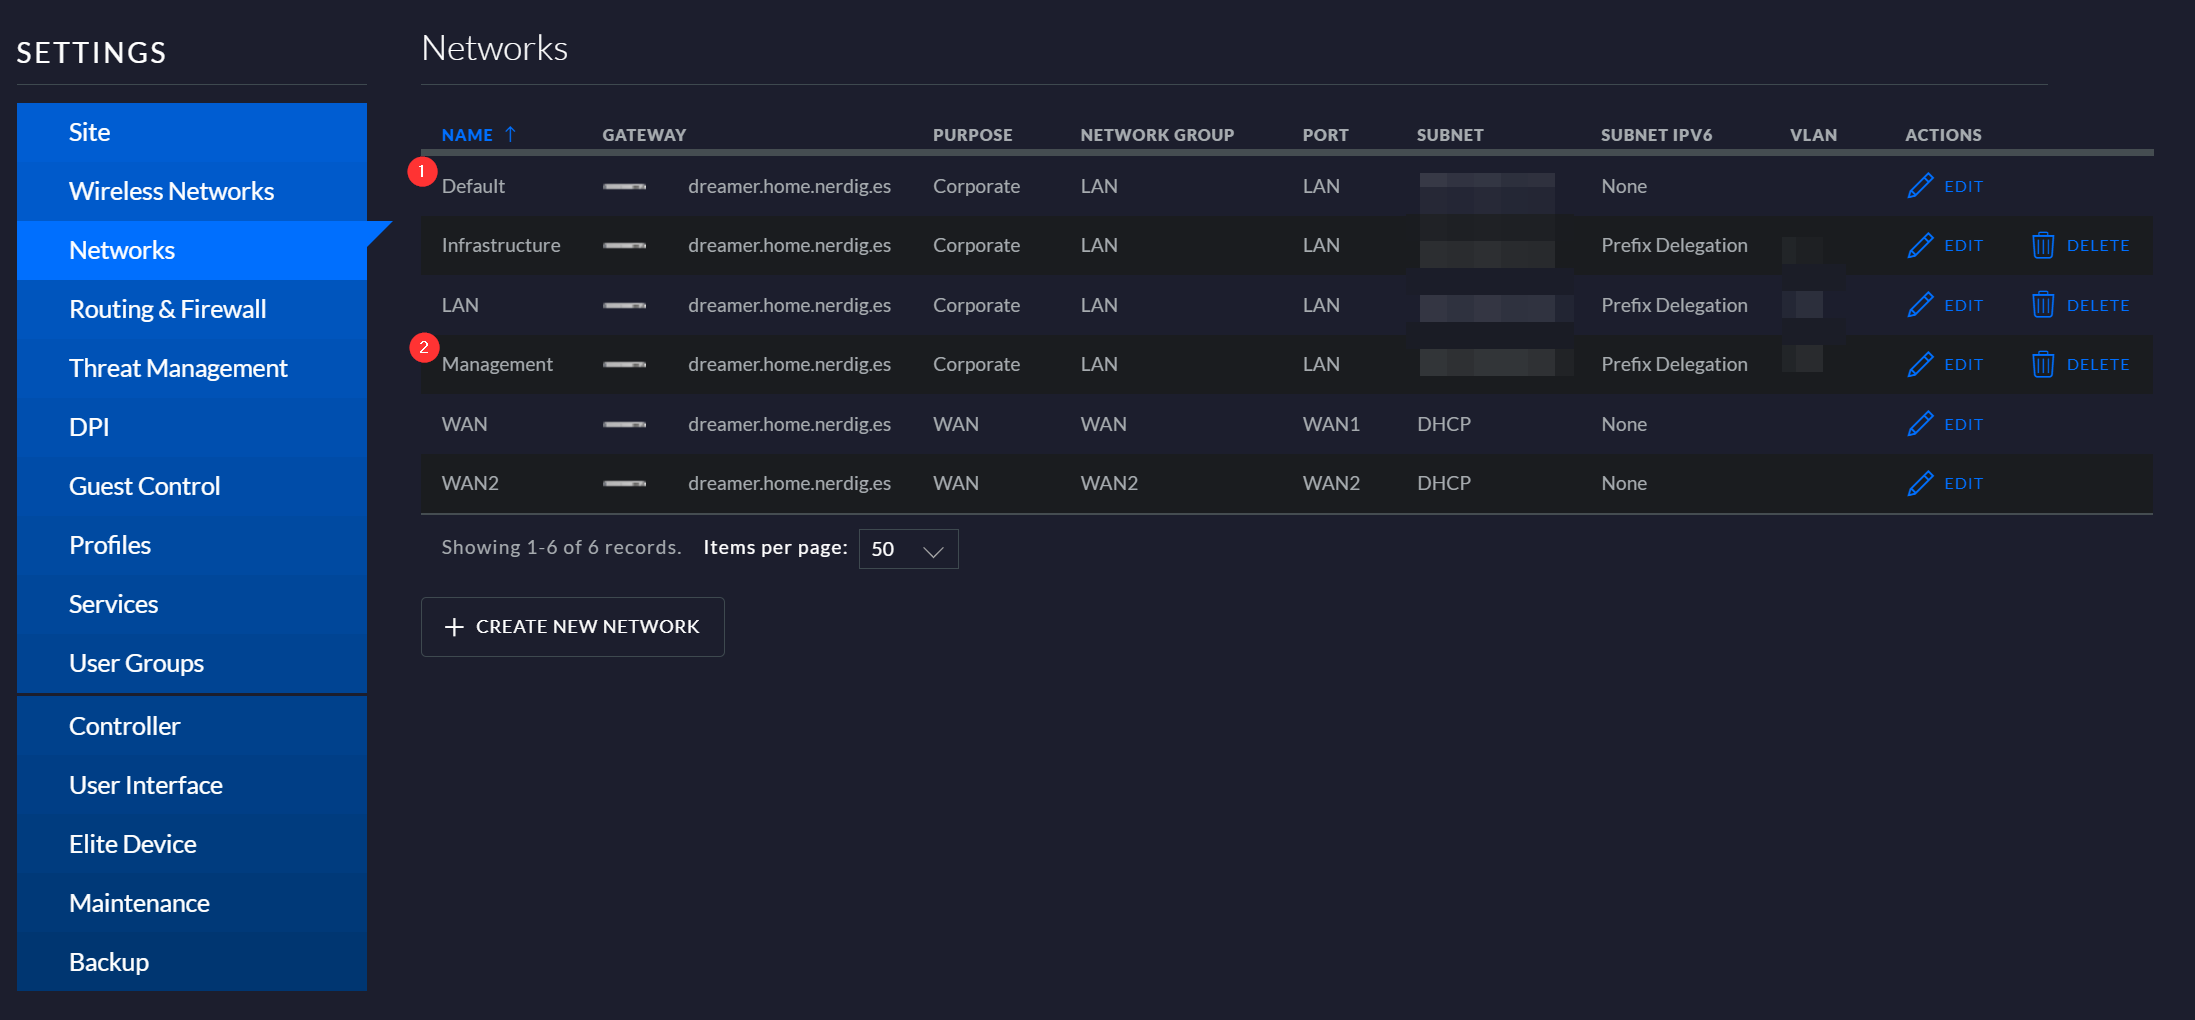Go to Routing & Firewall settings
This screenshot has height=1020, width=2195.
coord(167,309)
